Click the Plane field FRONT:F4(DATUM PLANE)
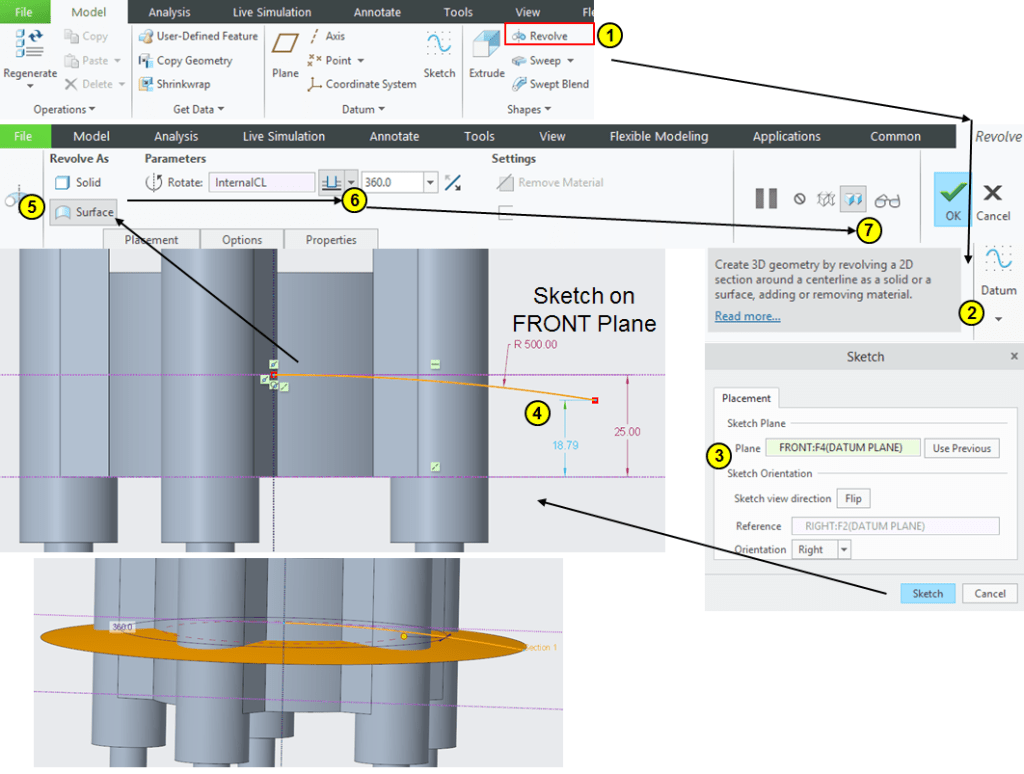 tap(841, 448)
